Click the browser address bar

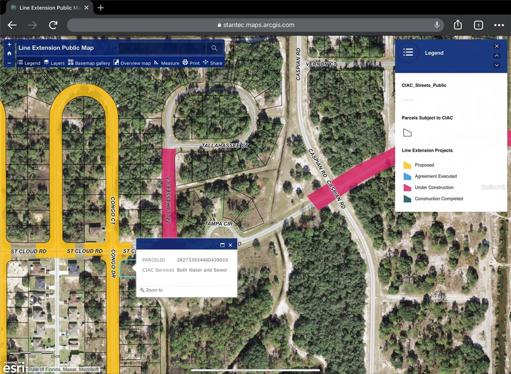pyautogui.click(x=255, y=25)
